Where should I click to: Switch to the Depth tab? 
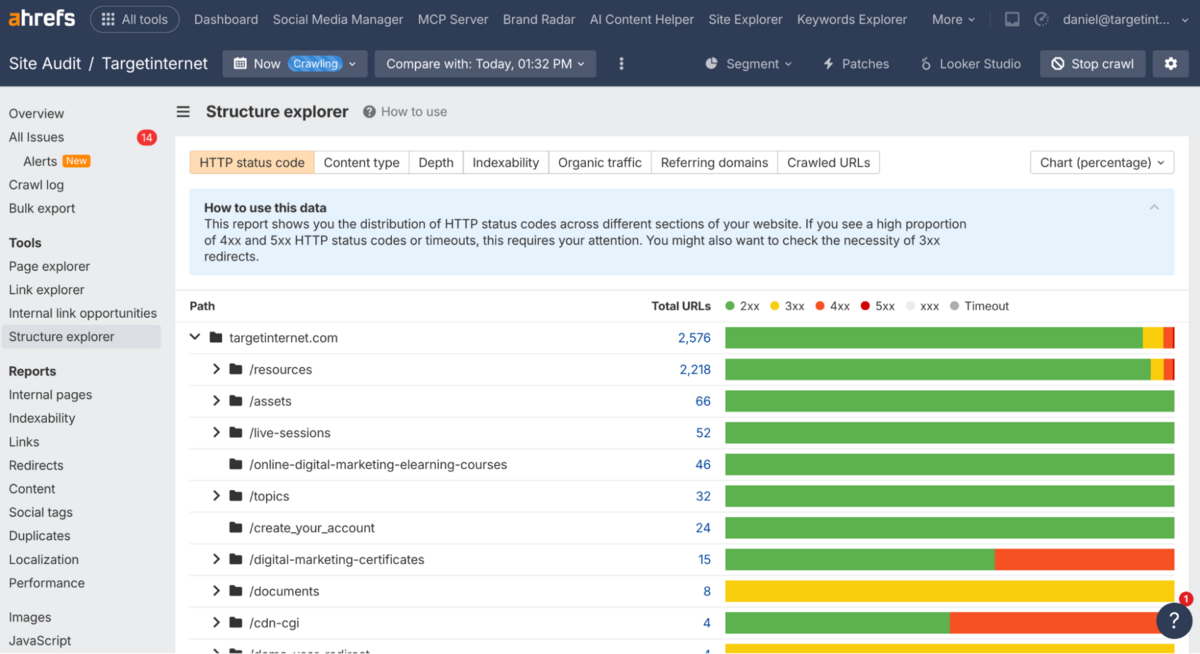(x=436, y=162)
